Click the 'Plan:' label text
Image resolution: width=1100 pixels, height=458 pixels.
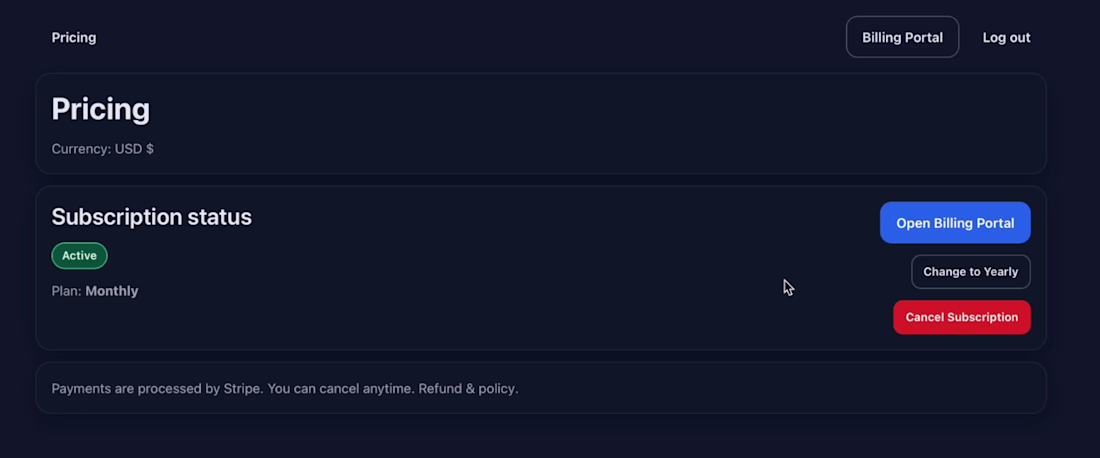(66, 291)
